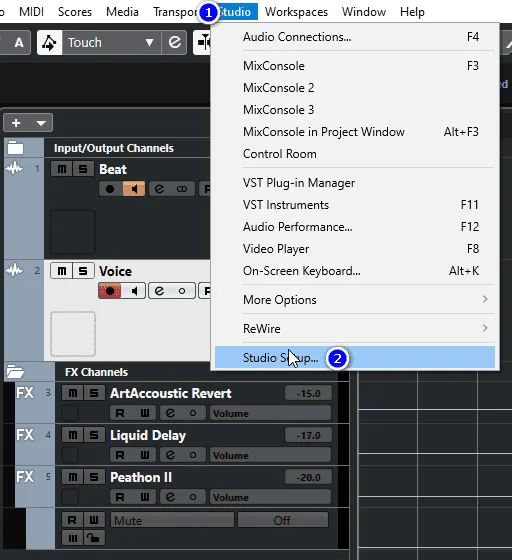The image size is (512, 560).
Task: Toggle mono/stereo icon on Voice track
Action: tap(182, 291)
